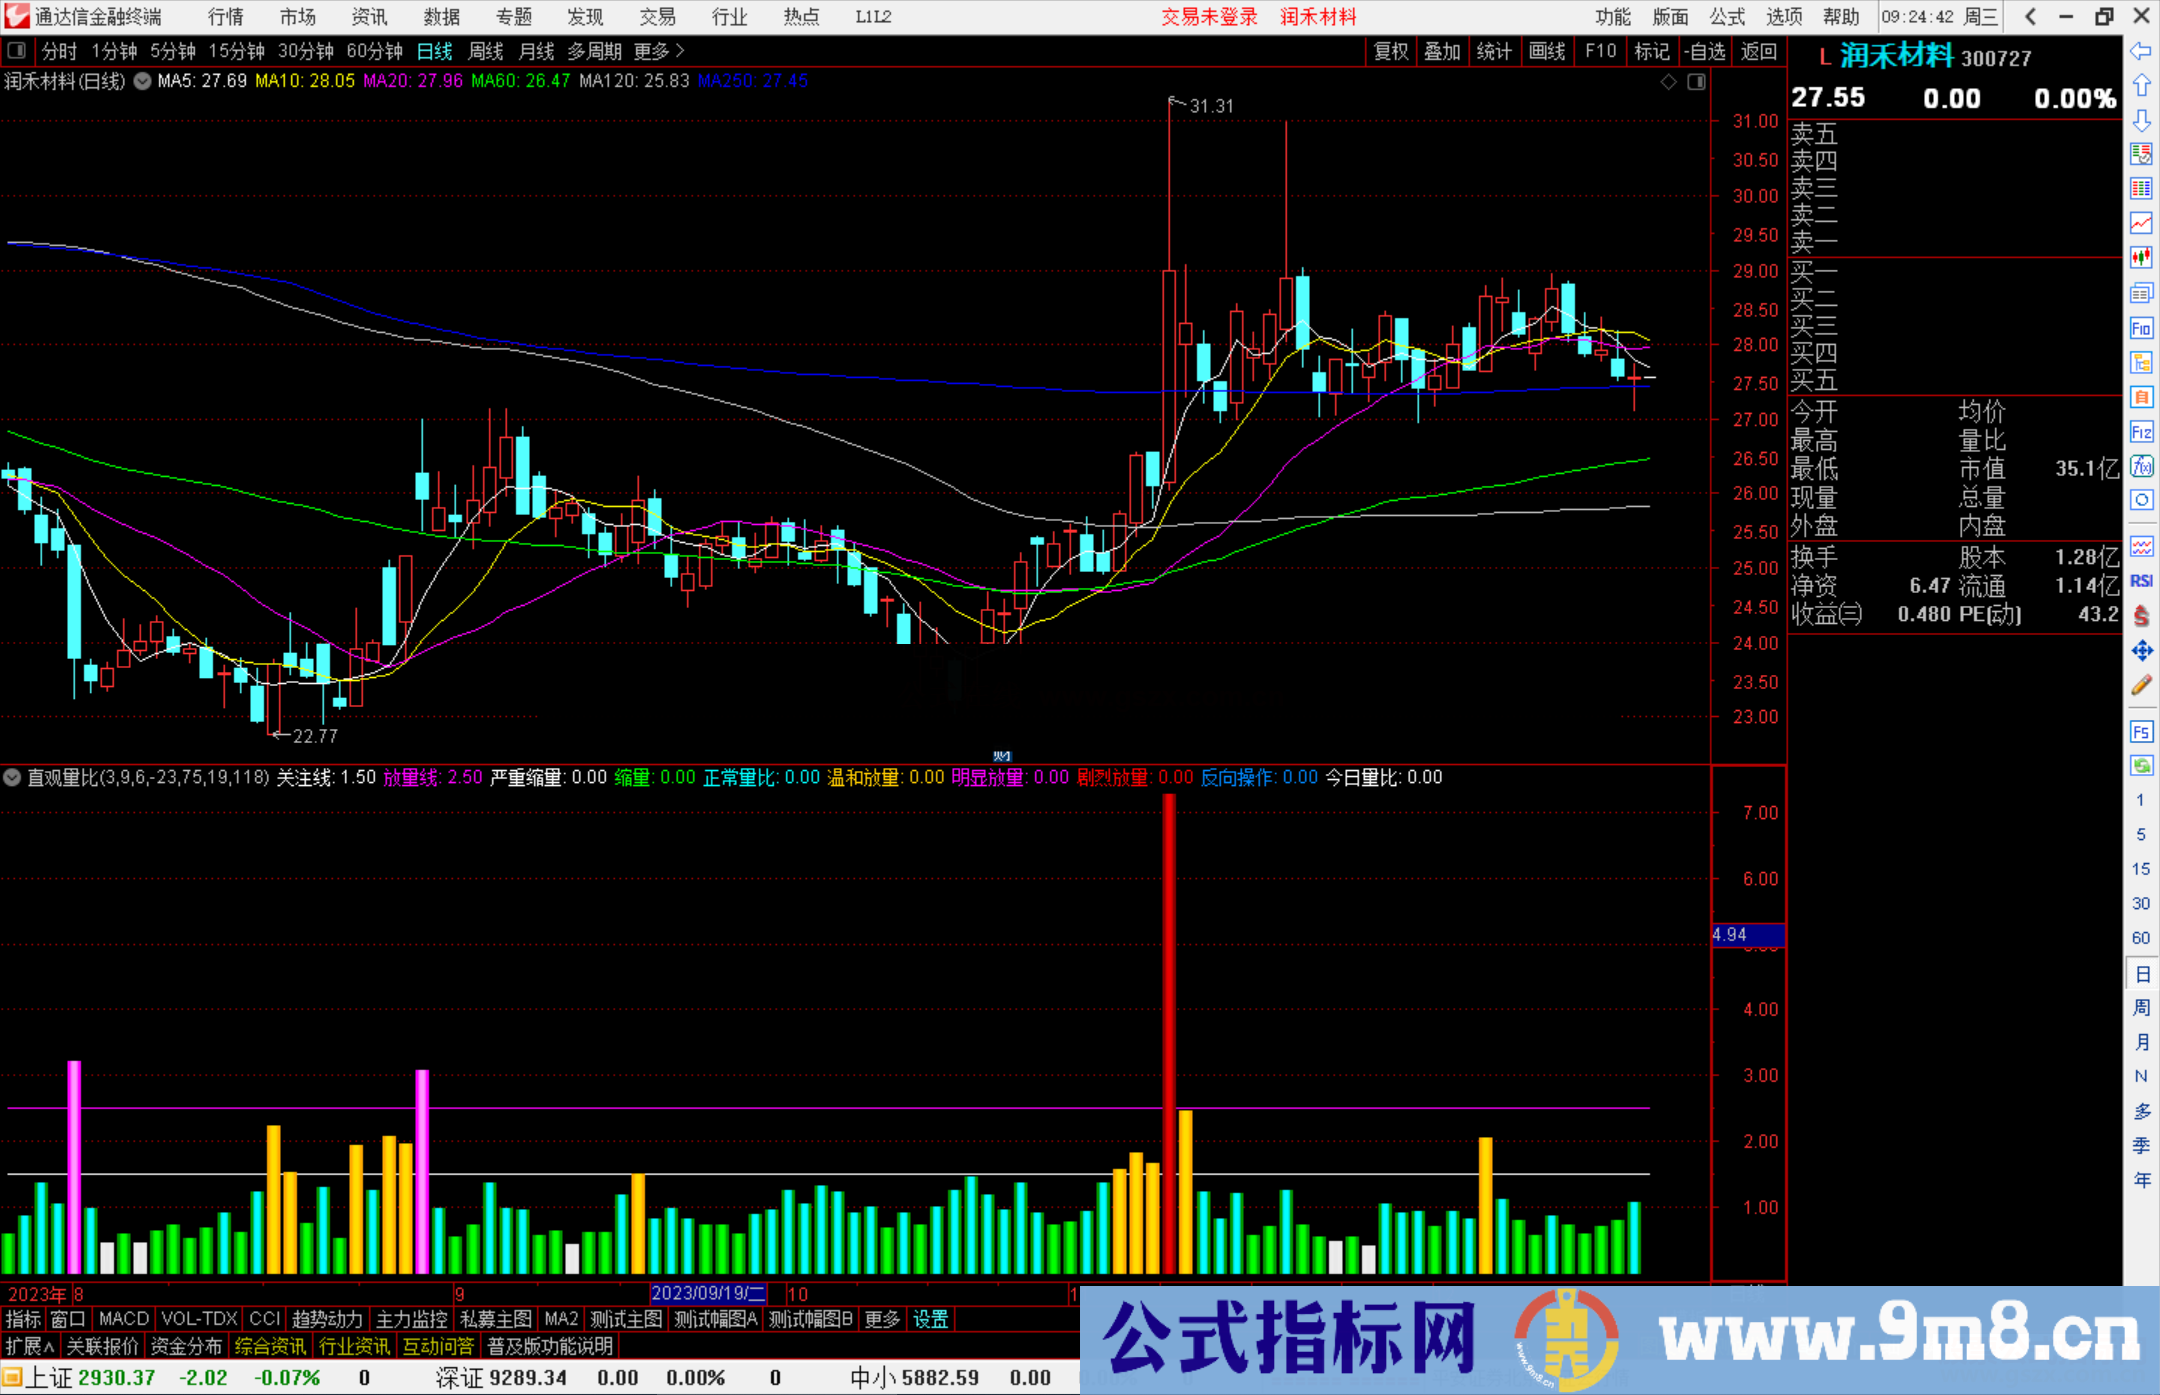Click the green refresh sidebar icon
Screen dimensions: 2160x1395
click(x=2141, y=765)
